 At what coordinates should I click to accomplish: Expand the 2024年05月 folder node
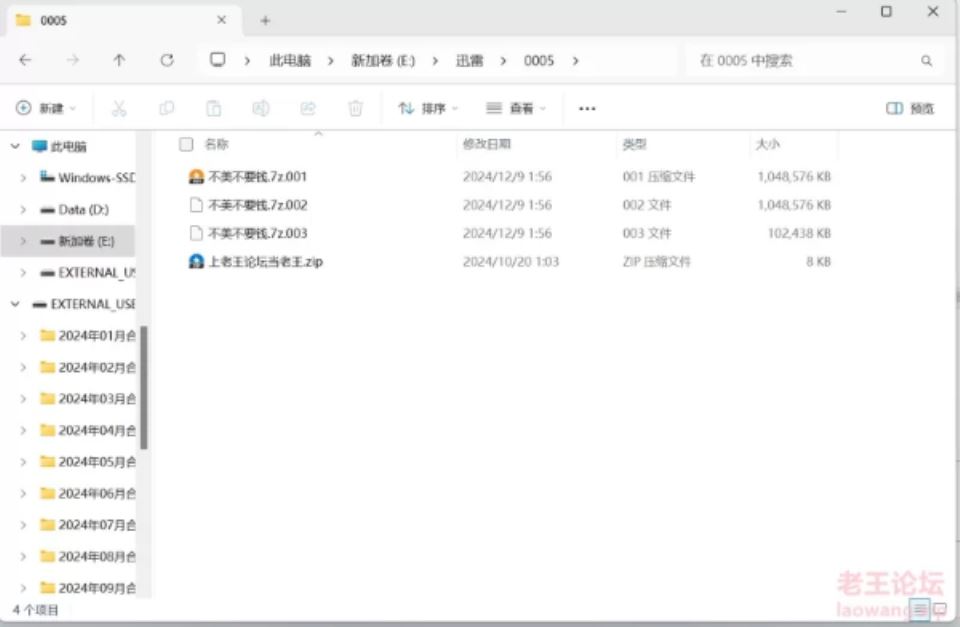(23, 462)
